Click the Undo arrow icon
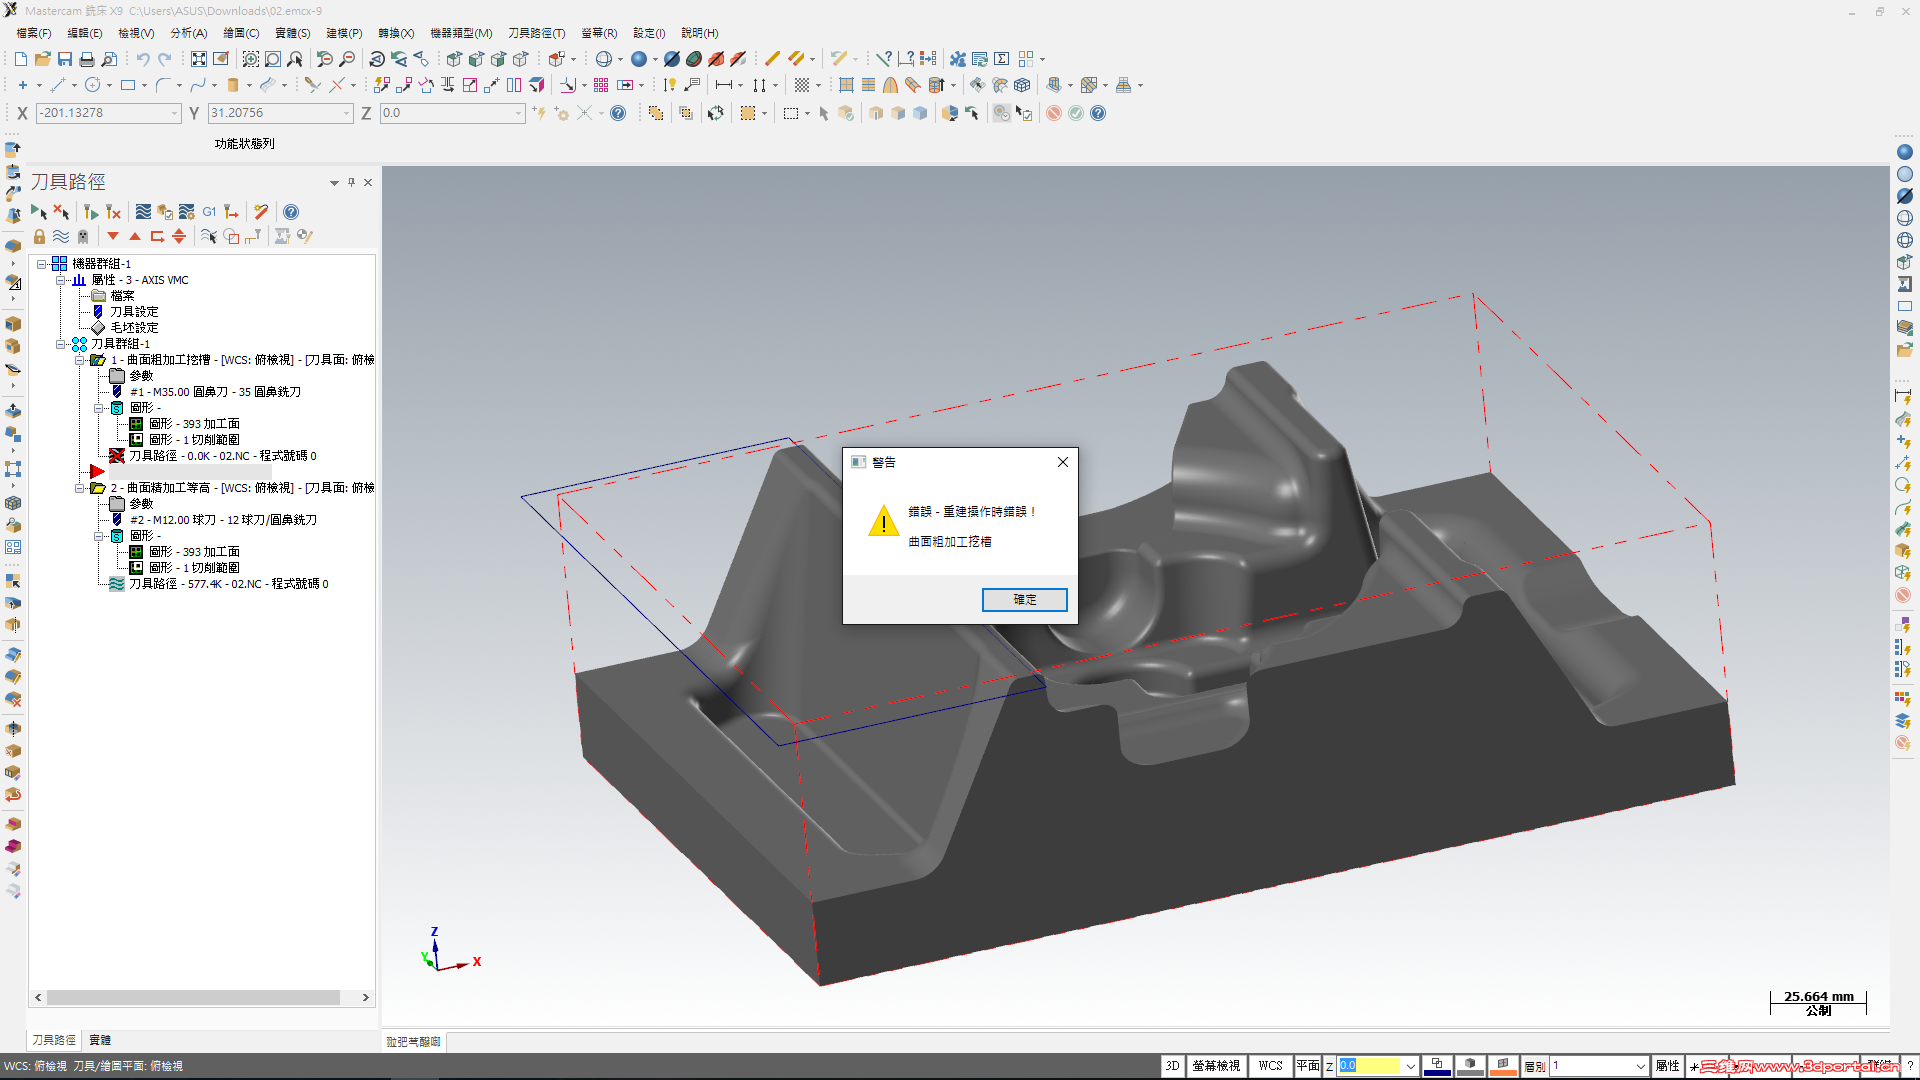 point(143,59)
